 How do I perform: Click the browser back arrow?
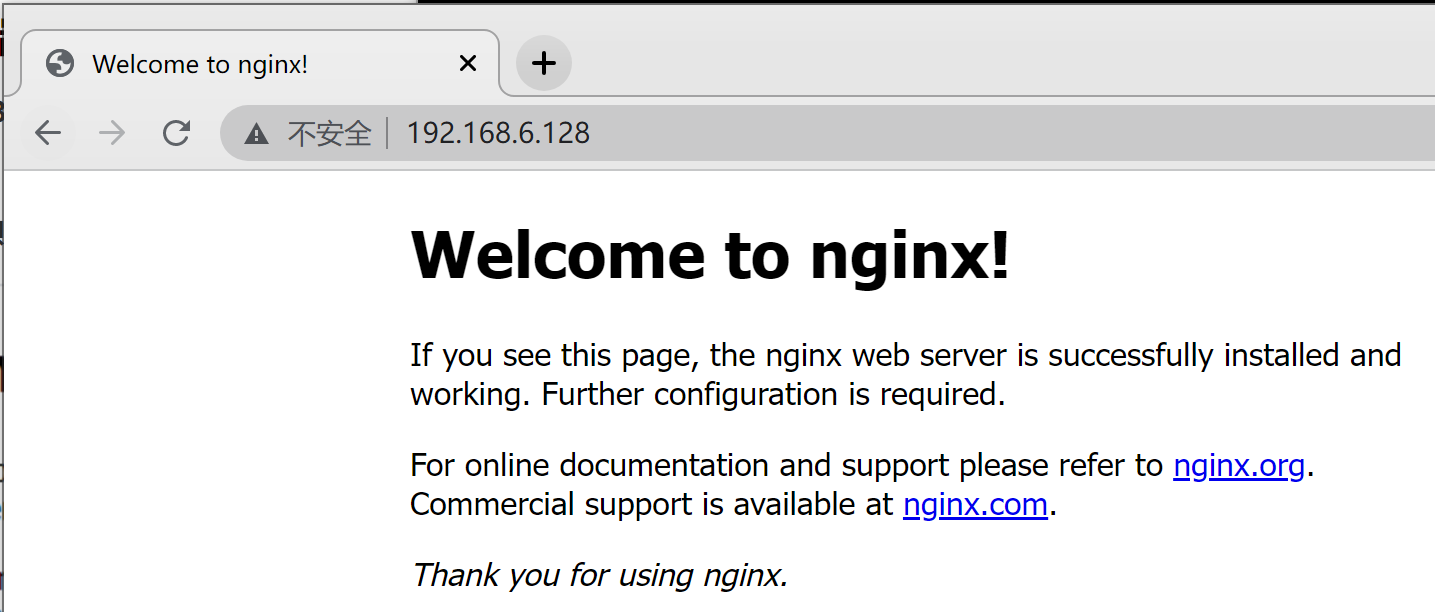pyautogui.click(x=48, y=133)
